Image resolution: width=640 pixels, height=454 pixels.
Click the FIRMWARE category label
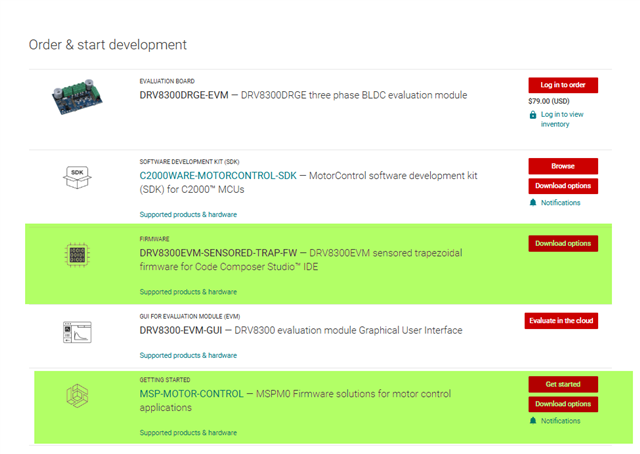154,239
